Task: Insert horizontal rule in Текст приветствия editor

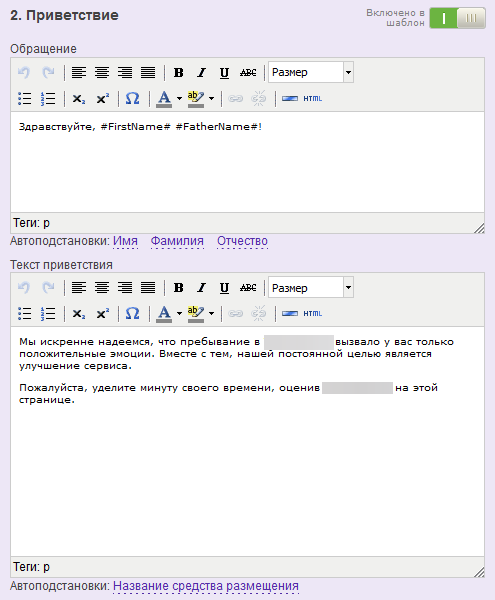Action: pos(290,314)
